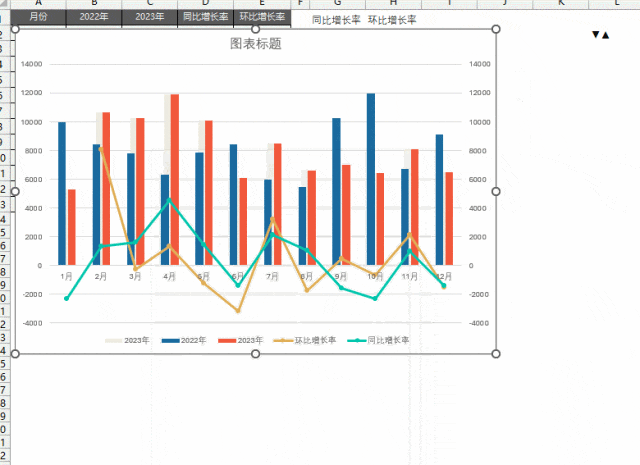Click the ▼ down triangle symbol

(x=596, y=35)
